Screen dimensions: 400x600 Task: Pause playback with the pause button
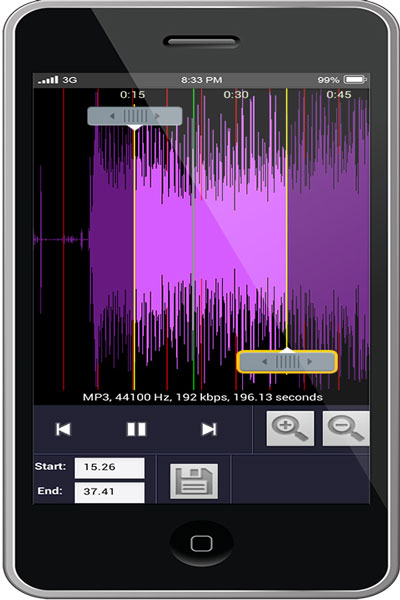136,429
